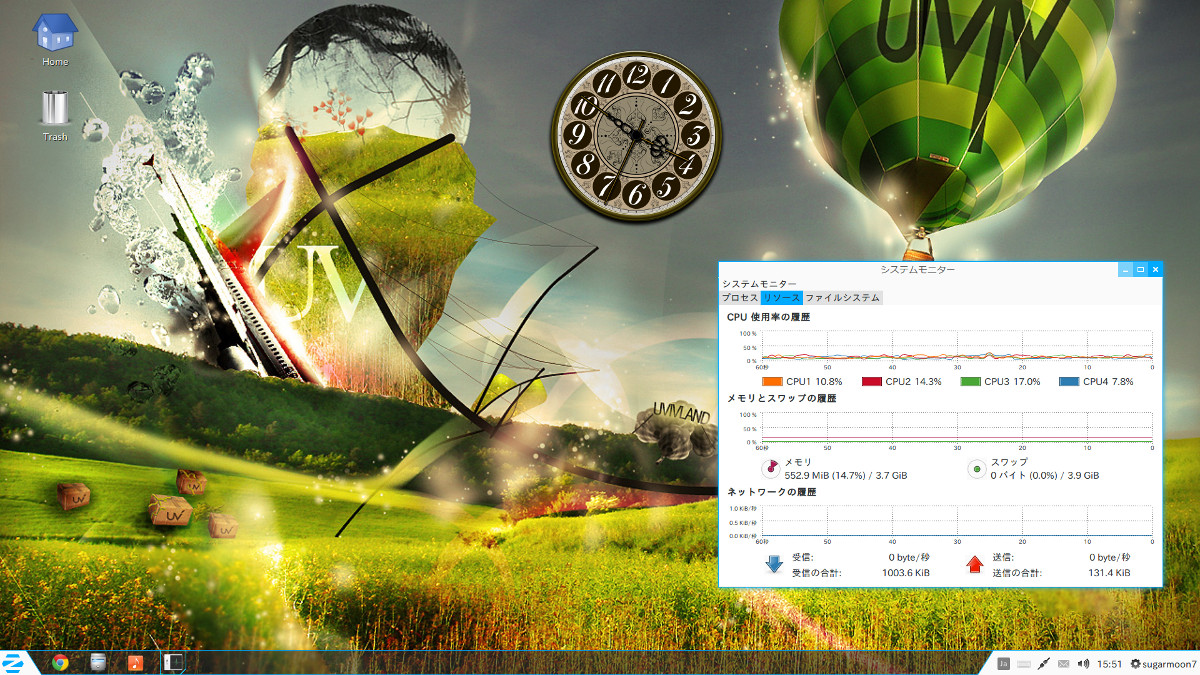Screen dimensions: 1200x675
Task: Click the blue 受信 download arrow
Action: click(774, 565)
